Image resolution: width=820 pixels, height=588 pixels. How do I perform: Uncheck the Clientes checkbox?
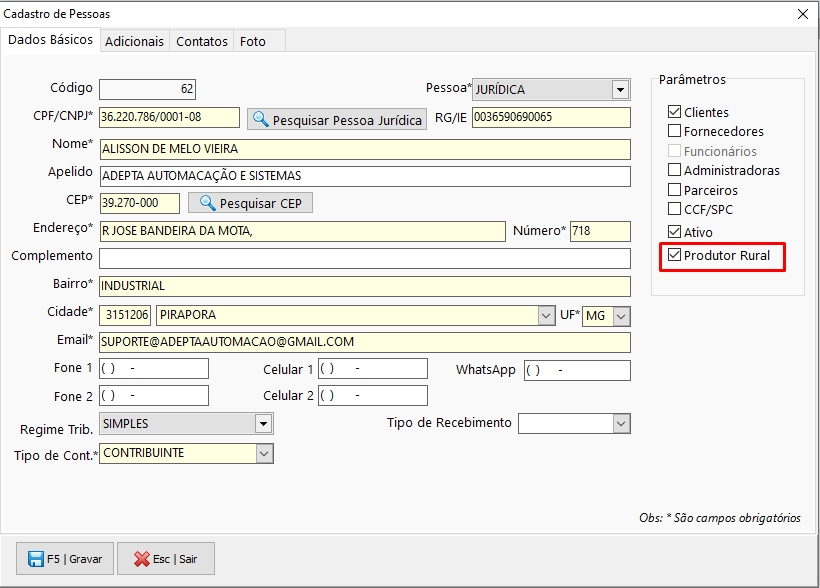pyautogui.click(x=675, y=112)
